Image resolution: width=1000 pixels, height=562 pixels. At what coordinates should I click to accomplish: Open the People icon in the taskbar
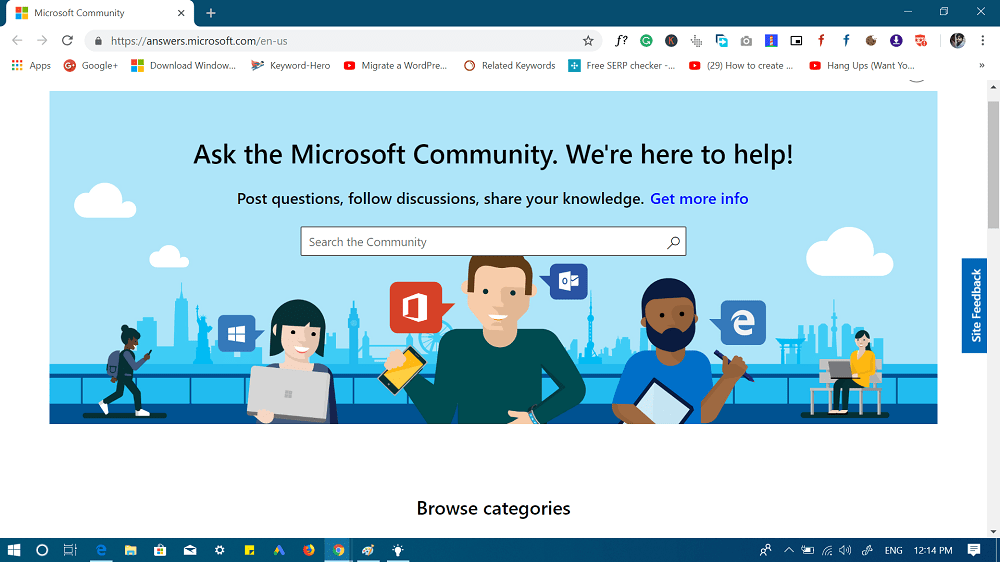(766, 550)
